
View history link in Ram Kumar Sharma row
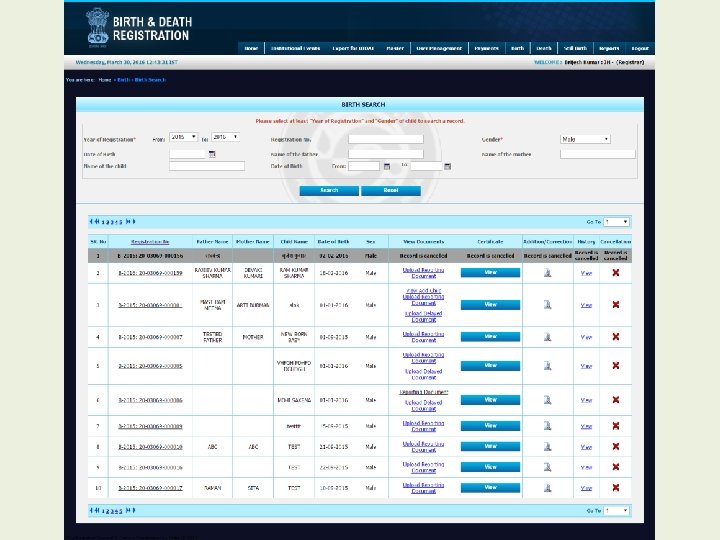[586, 273]
